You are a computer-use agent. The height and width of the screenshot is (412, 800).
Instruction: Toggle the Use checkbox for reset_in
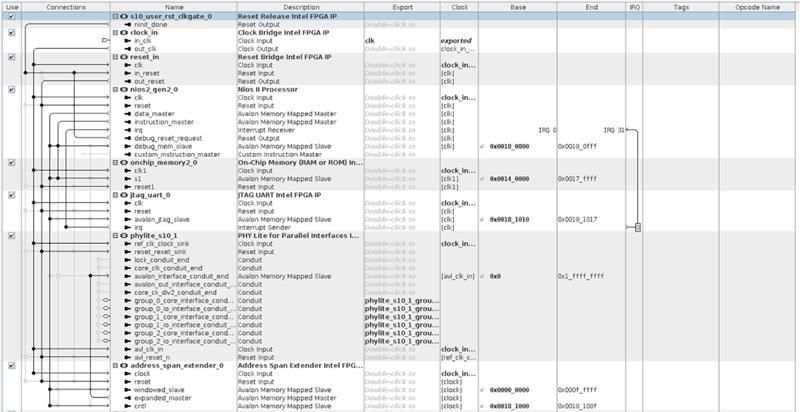coord(12,57)
